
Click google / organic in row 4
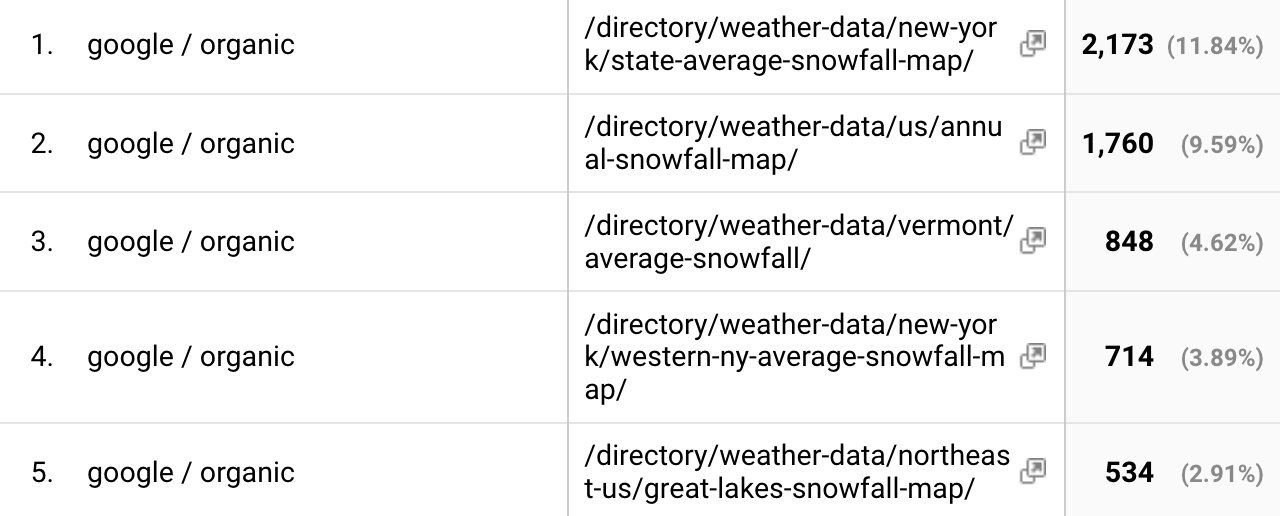point(191,357)
